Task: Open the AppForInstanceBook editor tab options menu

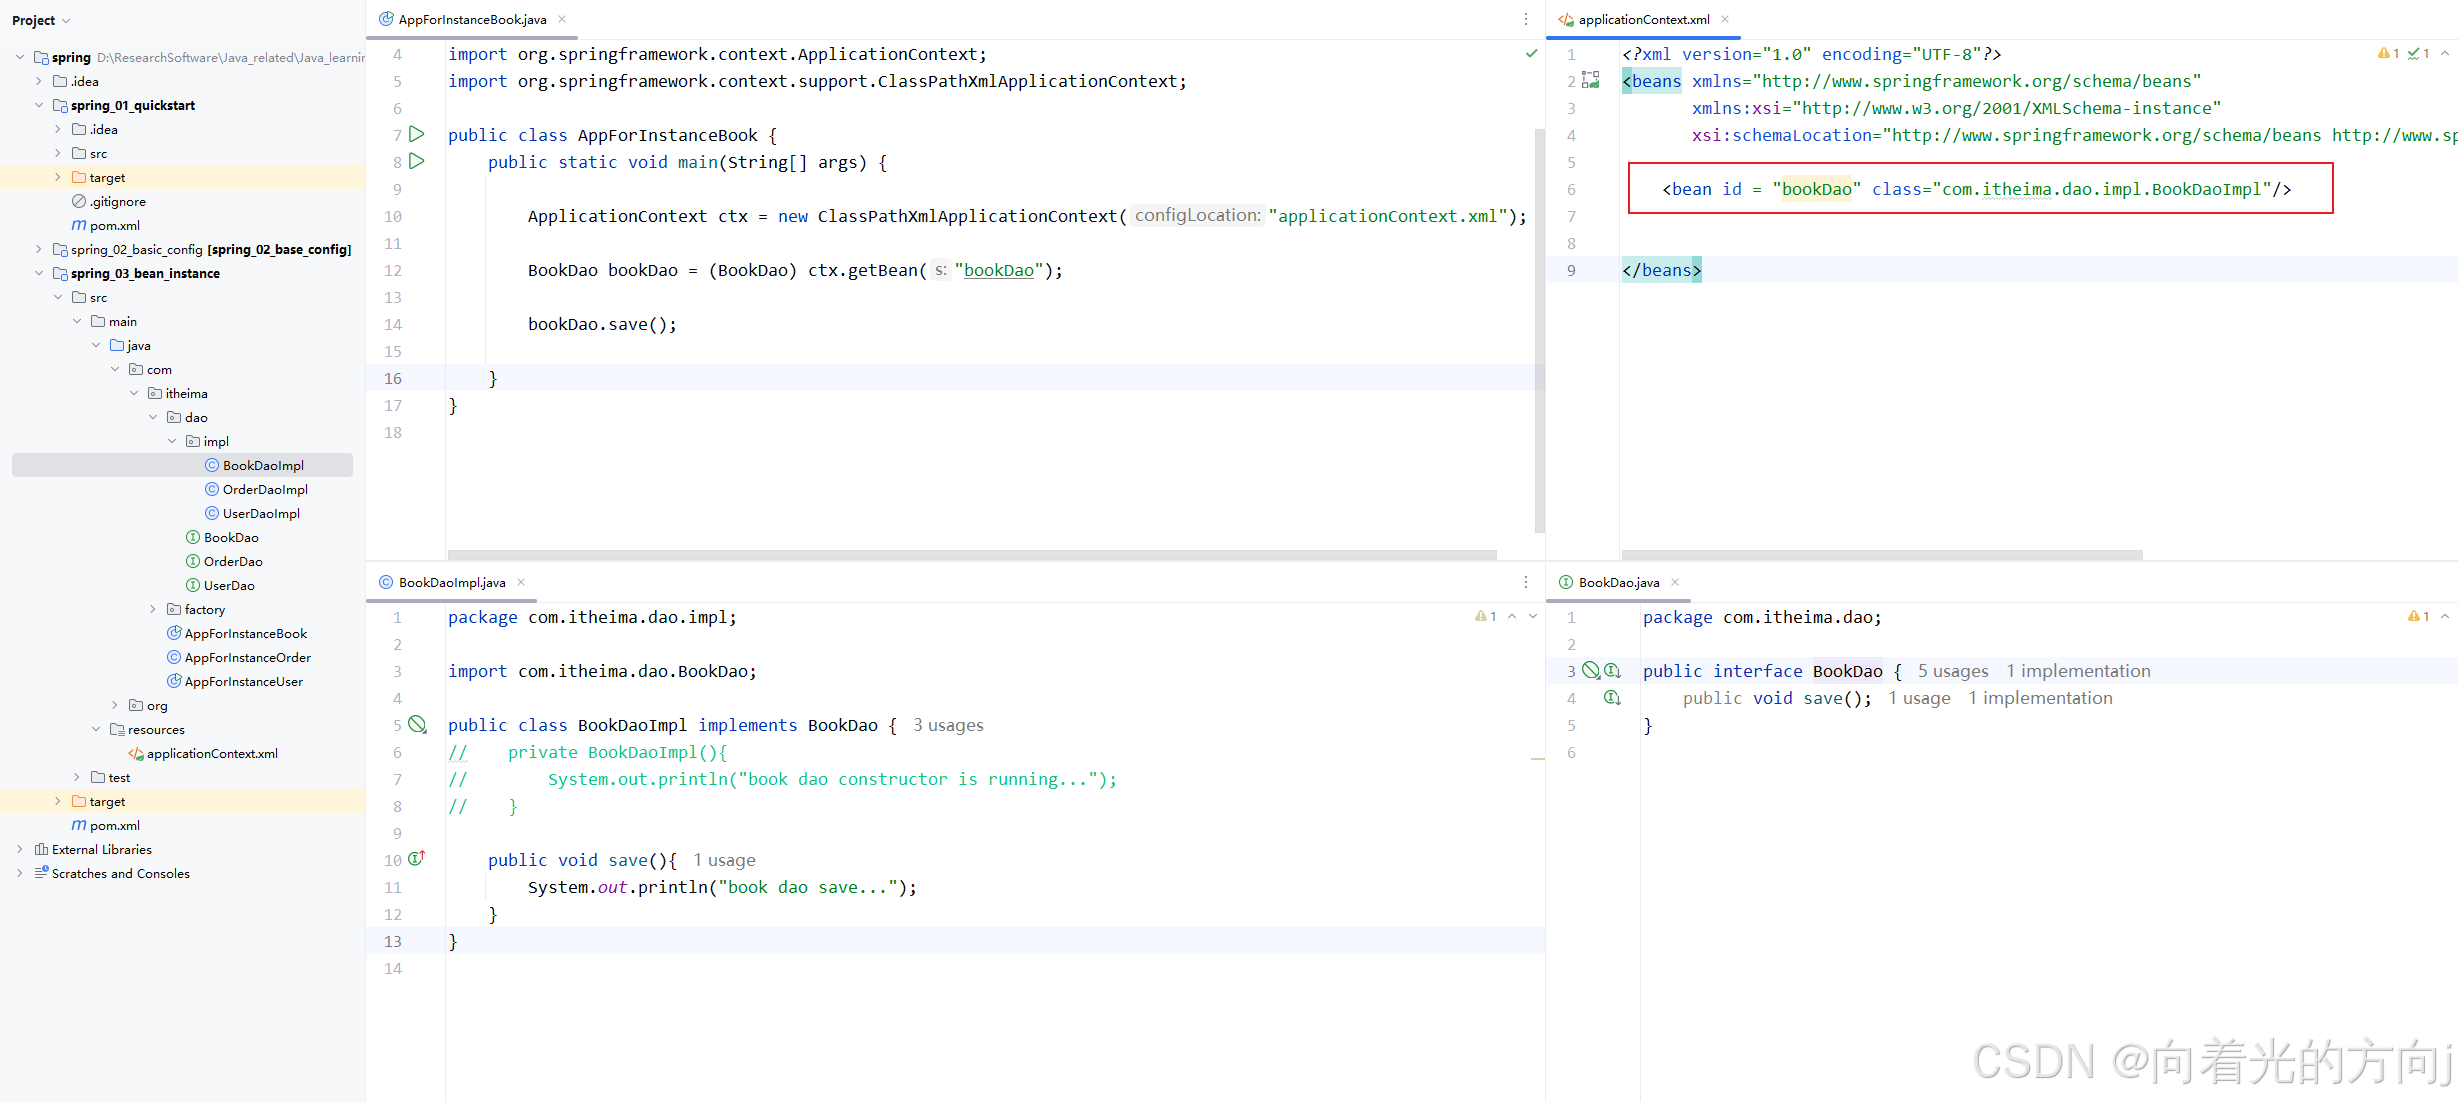Action: point(1525,19)
